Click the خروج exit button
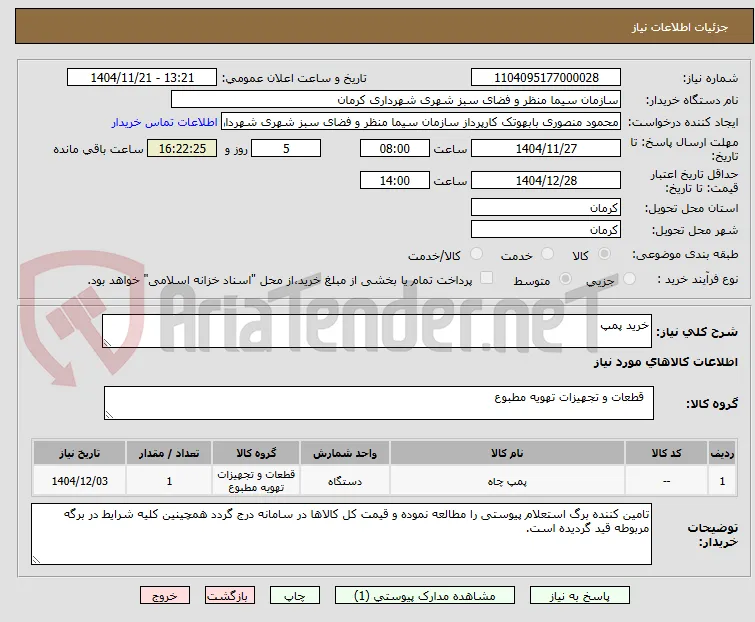755x622 pixels. pyautogui.click(x=165, y=596)
